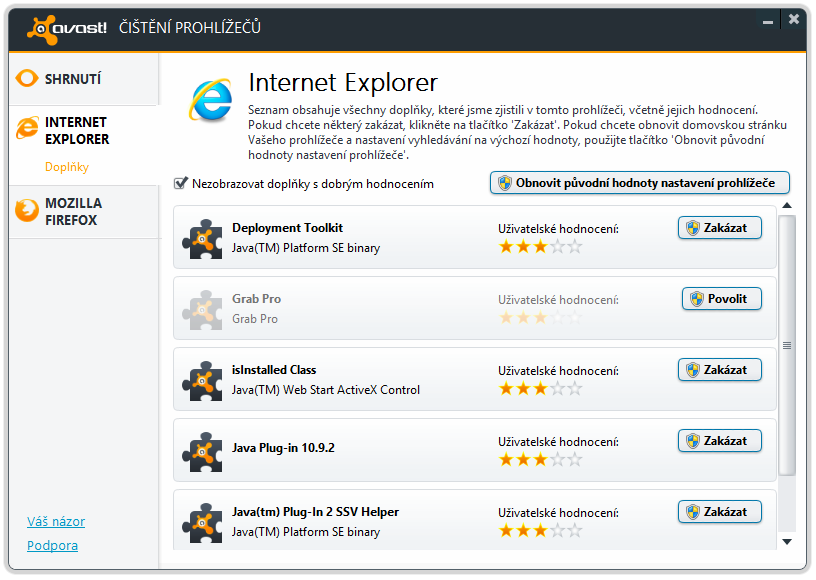Click star rating of Deployment Toolkit
This screenshot has height=580, width=816.
pos(540,247)
